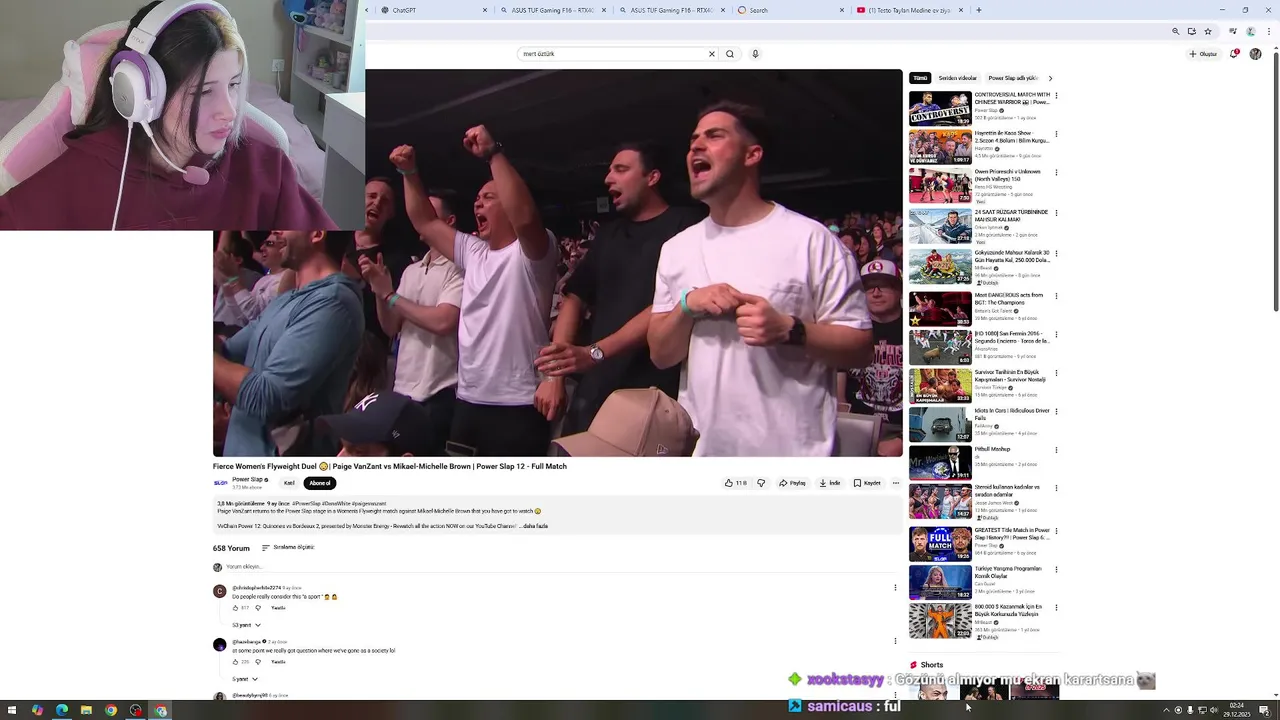Screen dimensions: 1280x720
Task: Click the YouTube search magnifier button
Action: [x=730, y=54]
